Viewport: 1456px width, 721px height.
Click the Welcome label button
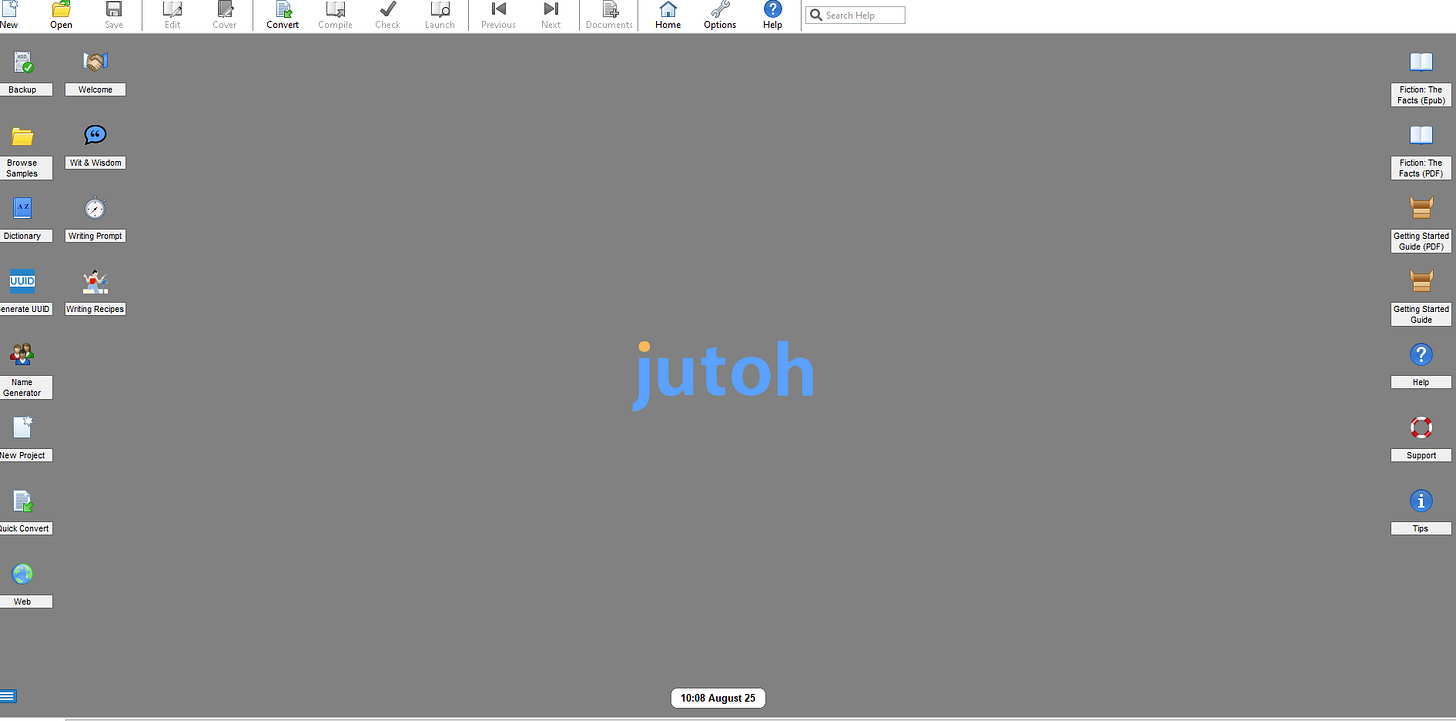point(95,90)
